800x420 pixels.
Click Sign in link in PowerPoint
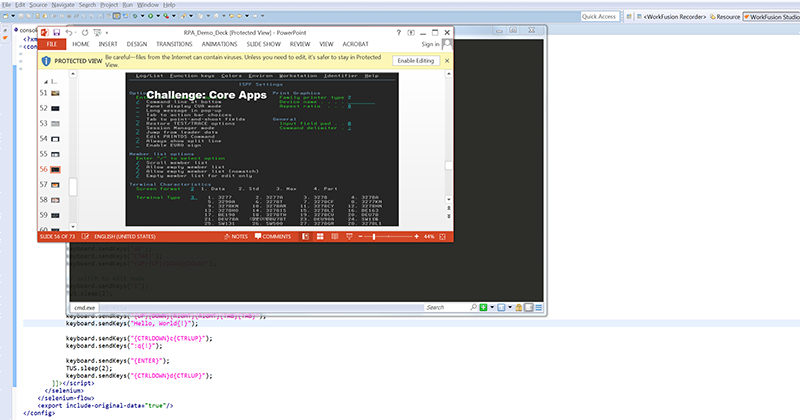pyautogui.click(x=430, y=44)
